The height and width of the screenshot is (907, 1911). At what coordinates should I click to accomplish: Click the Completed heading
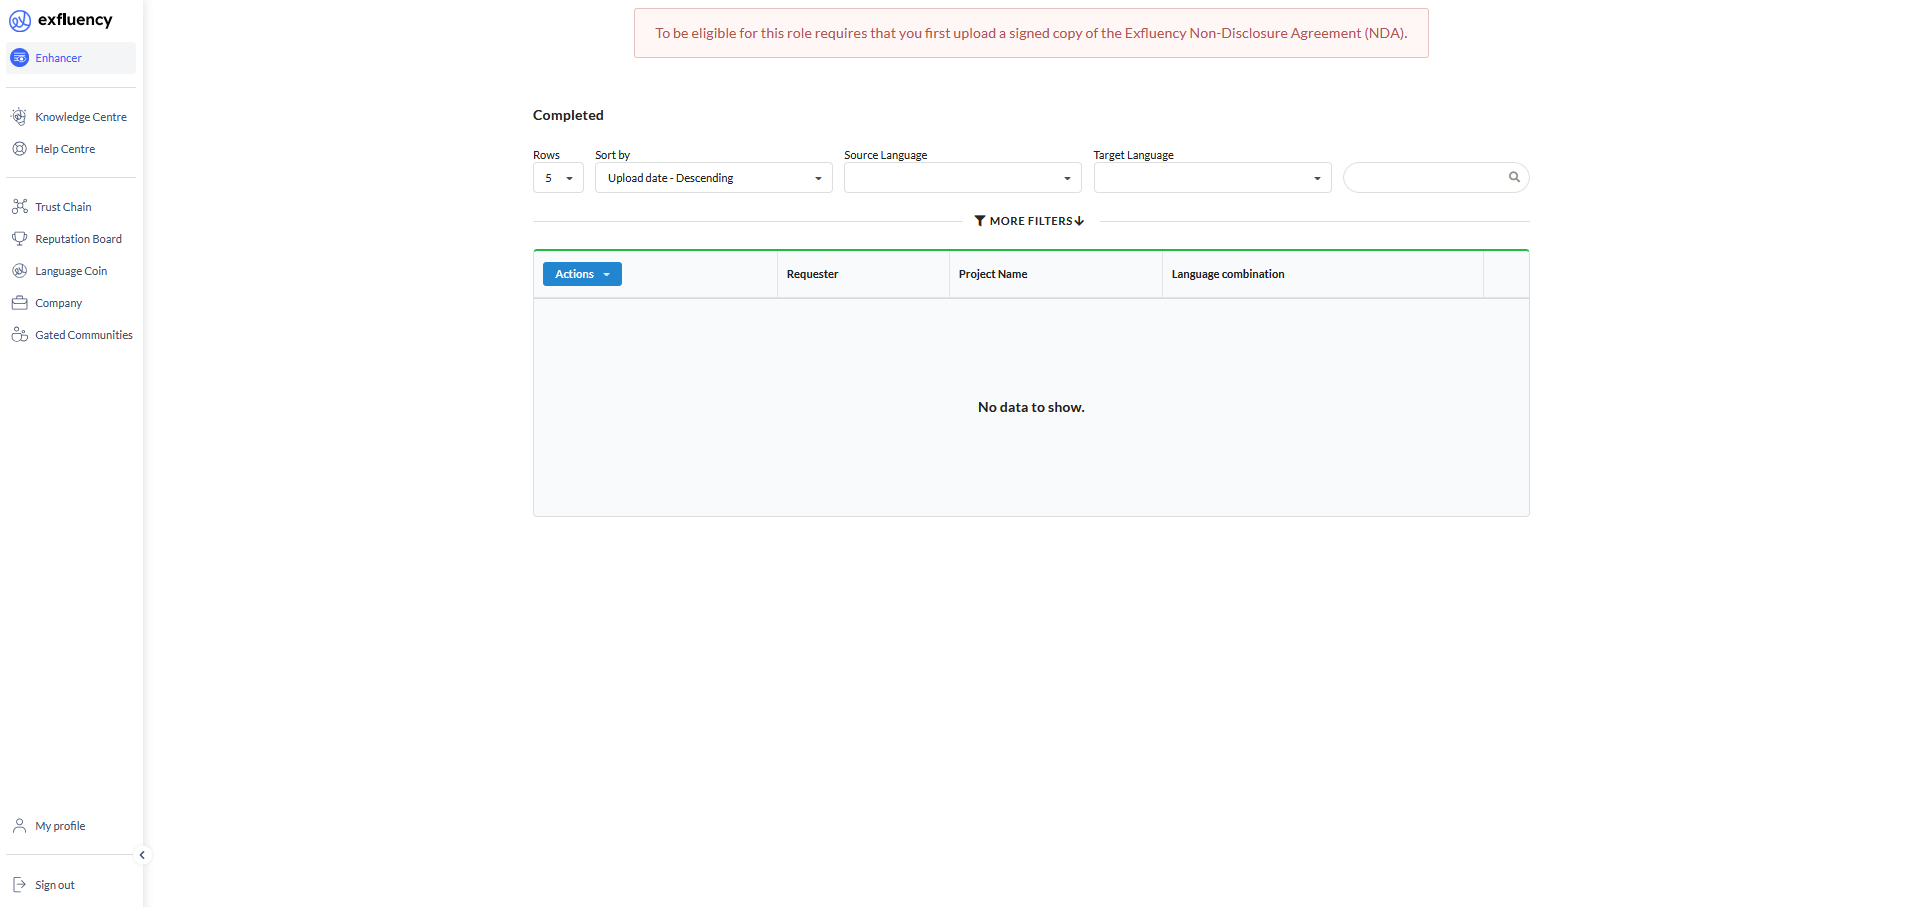click(568, 115)
